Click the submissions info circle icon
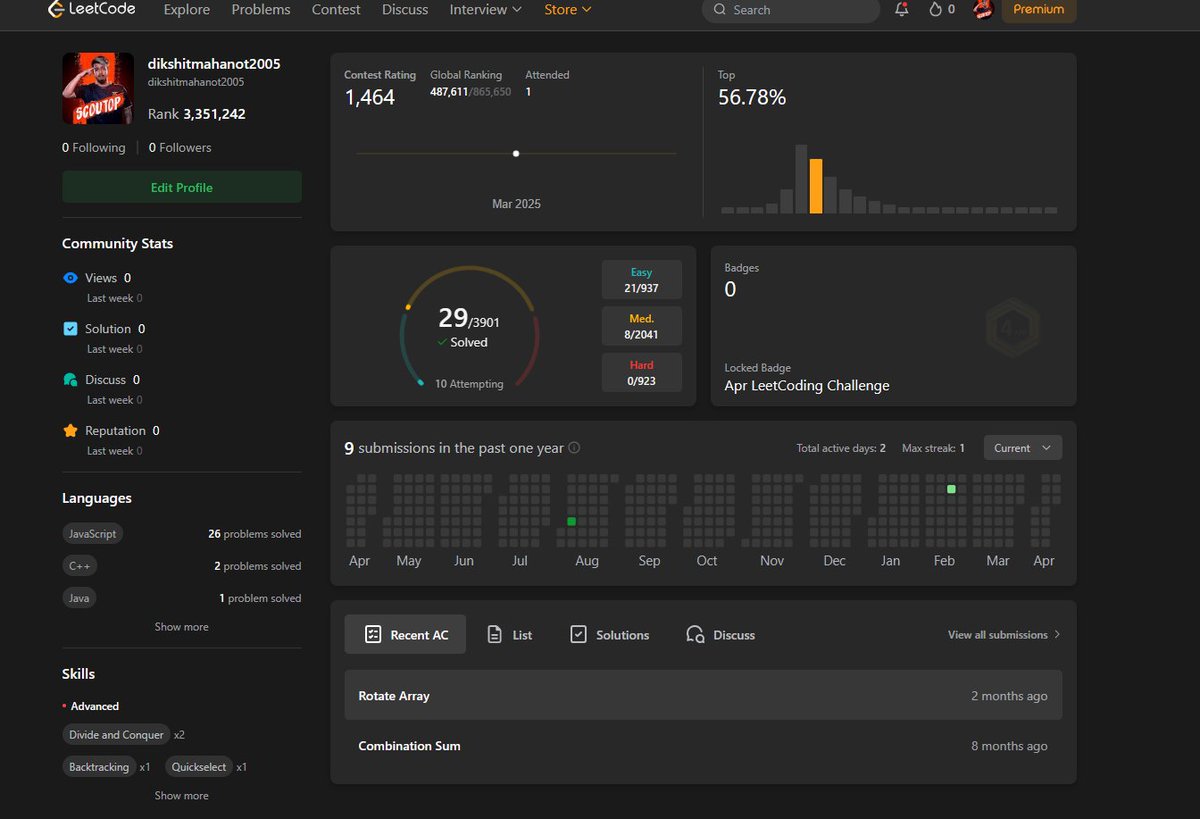1200x819 pixels. click(574, 448)
